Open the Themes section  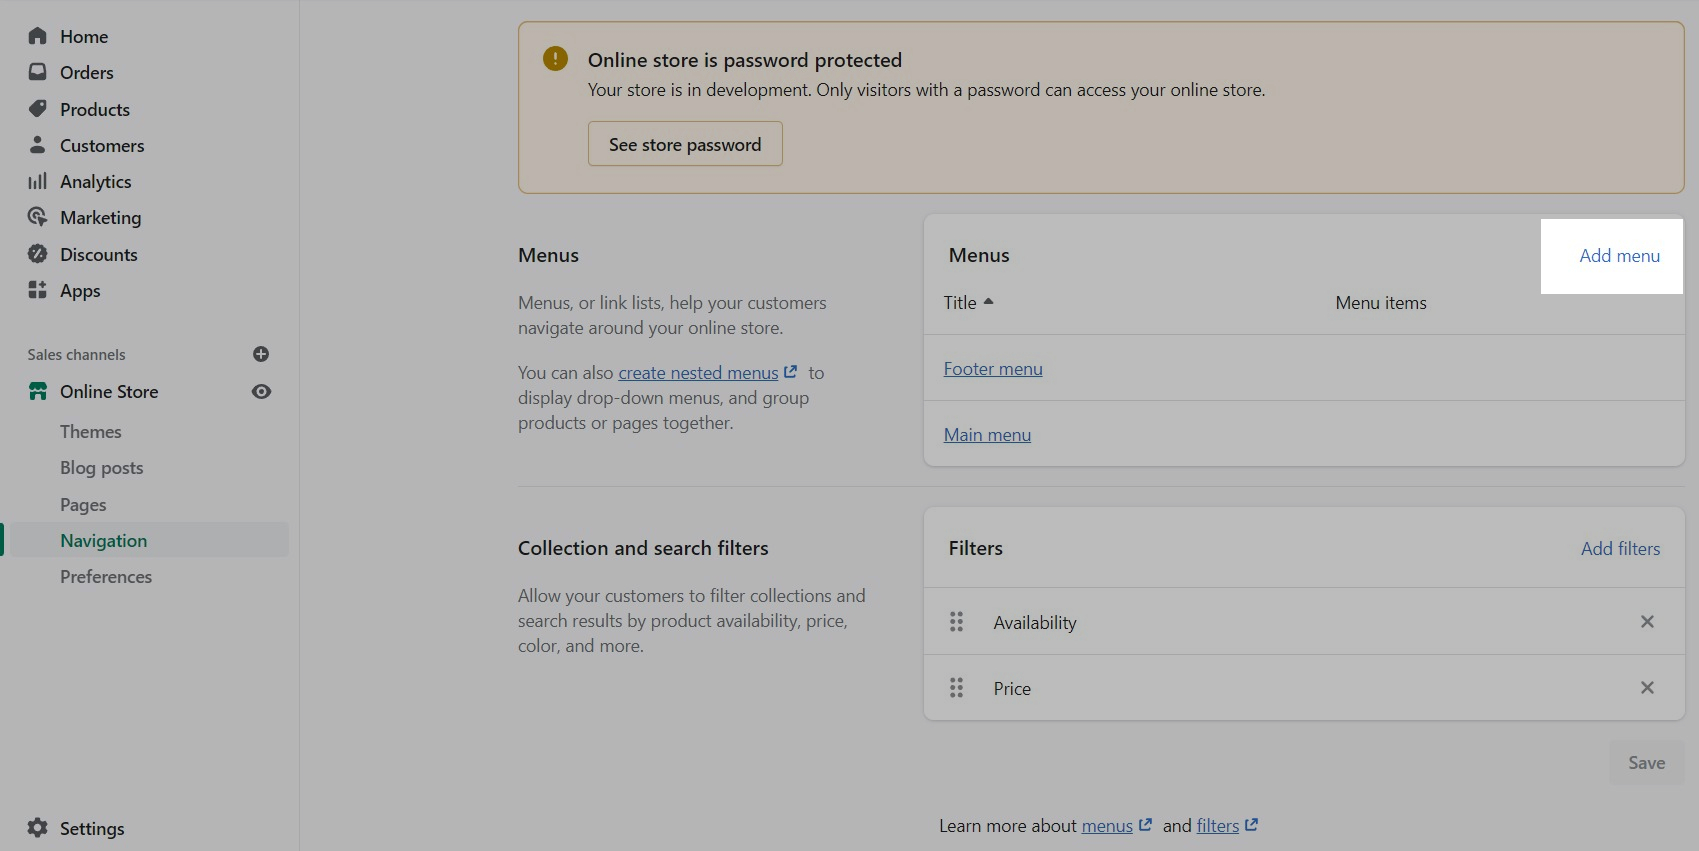91,432
